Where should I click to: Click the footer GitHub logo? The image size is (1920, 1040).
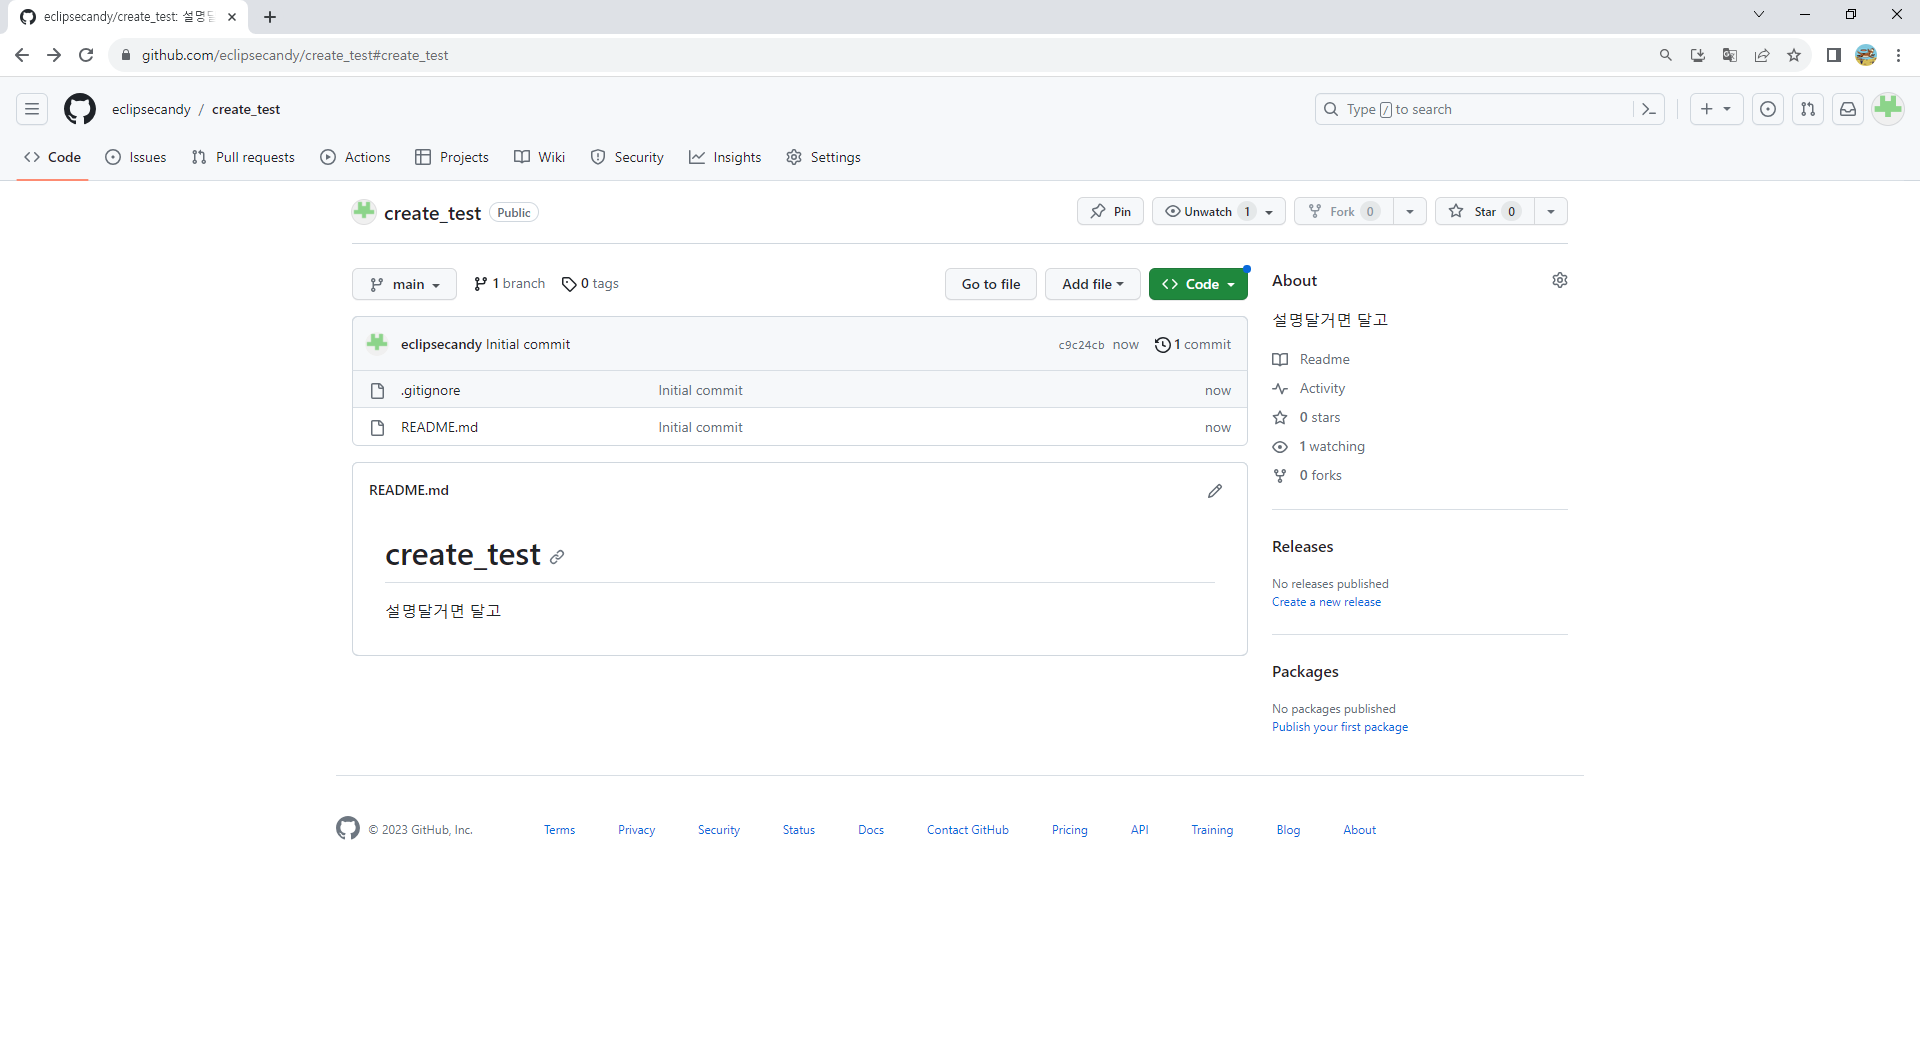click(x=348, y=828)
